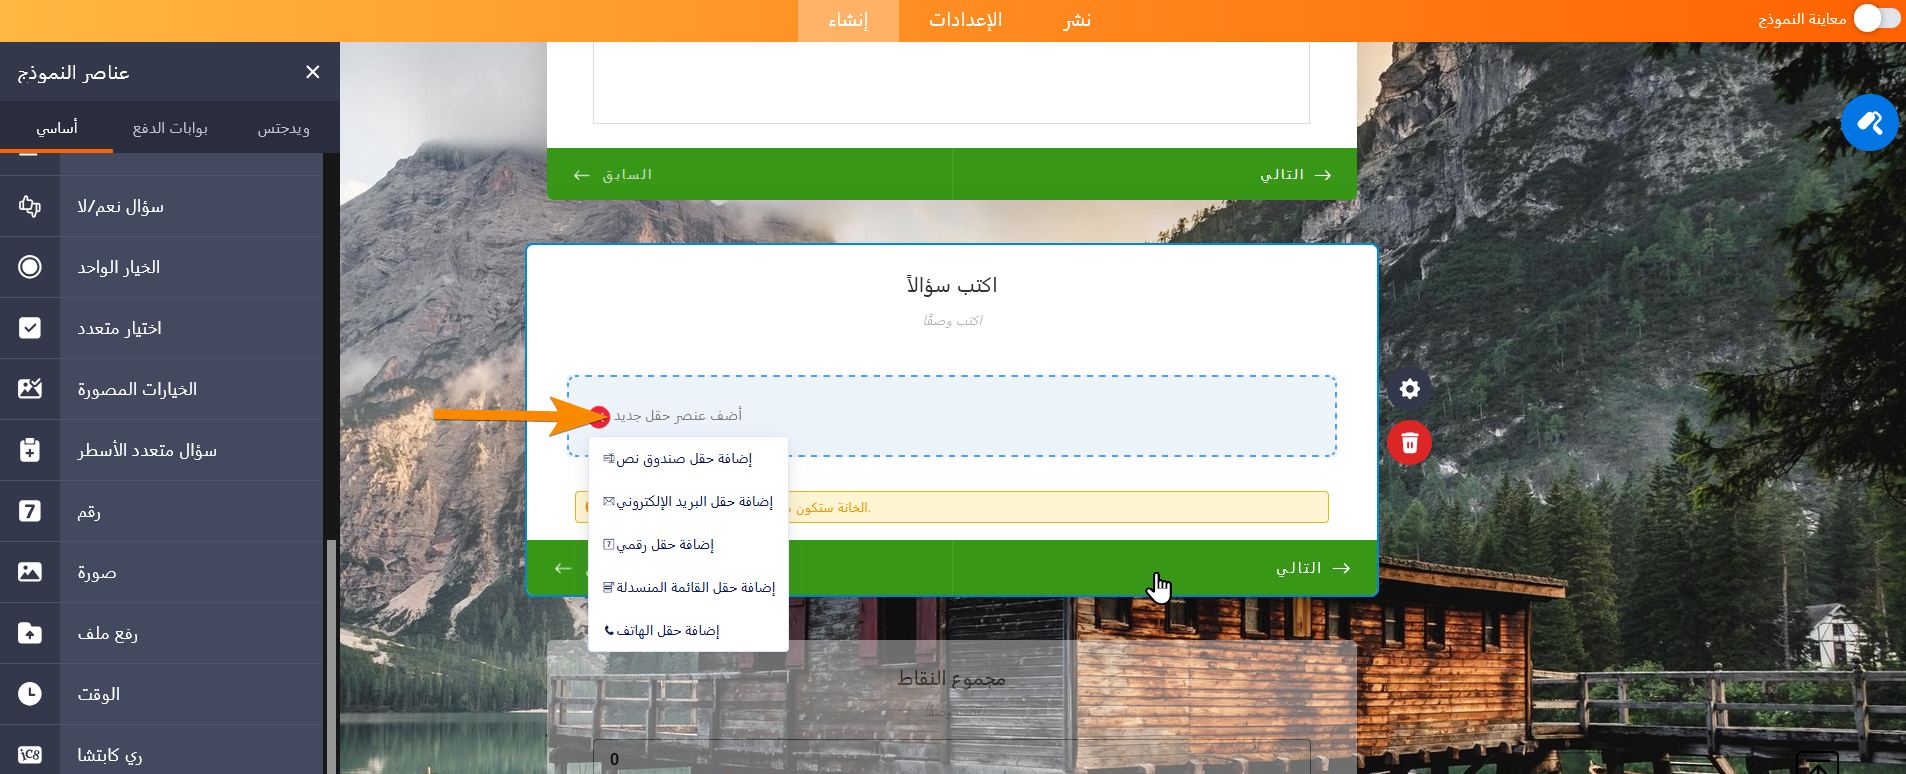Click the large text area on upper card
The height and width of the screenshot is (774, 1906).
point(951,82)
